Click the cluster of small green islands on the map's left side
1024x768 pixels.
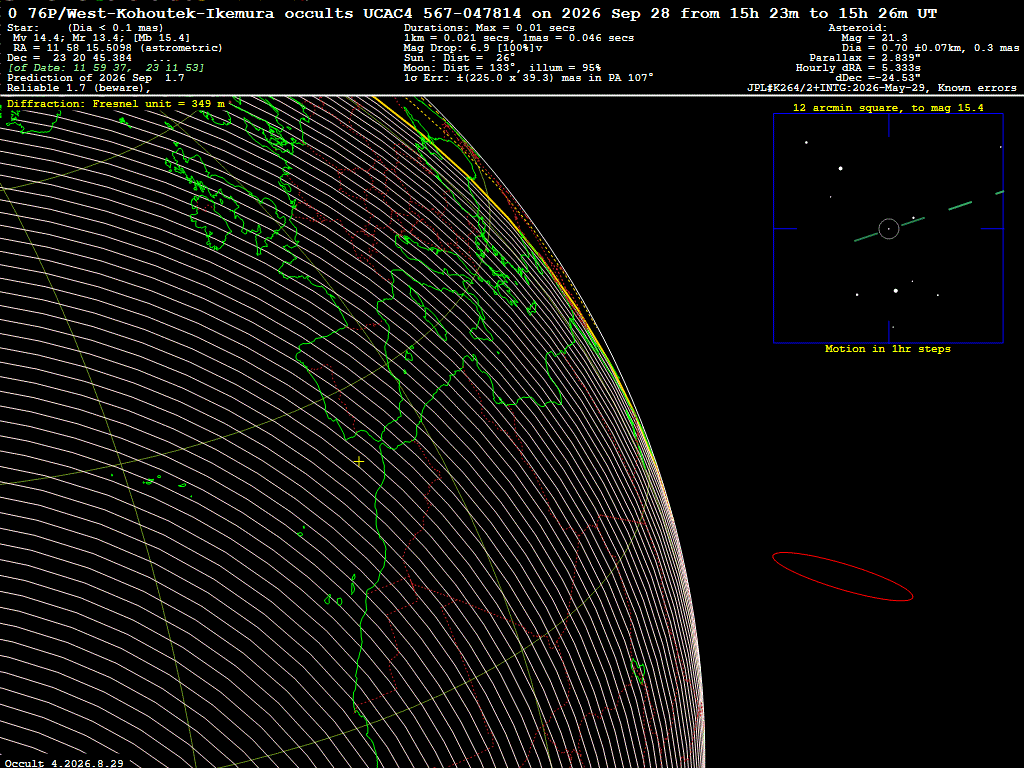[152, 482]
